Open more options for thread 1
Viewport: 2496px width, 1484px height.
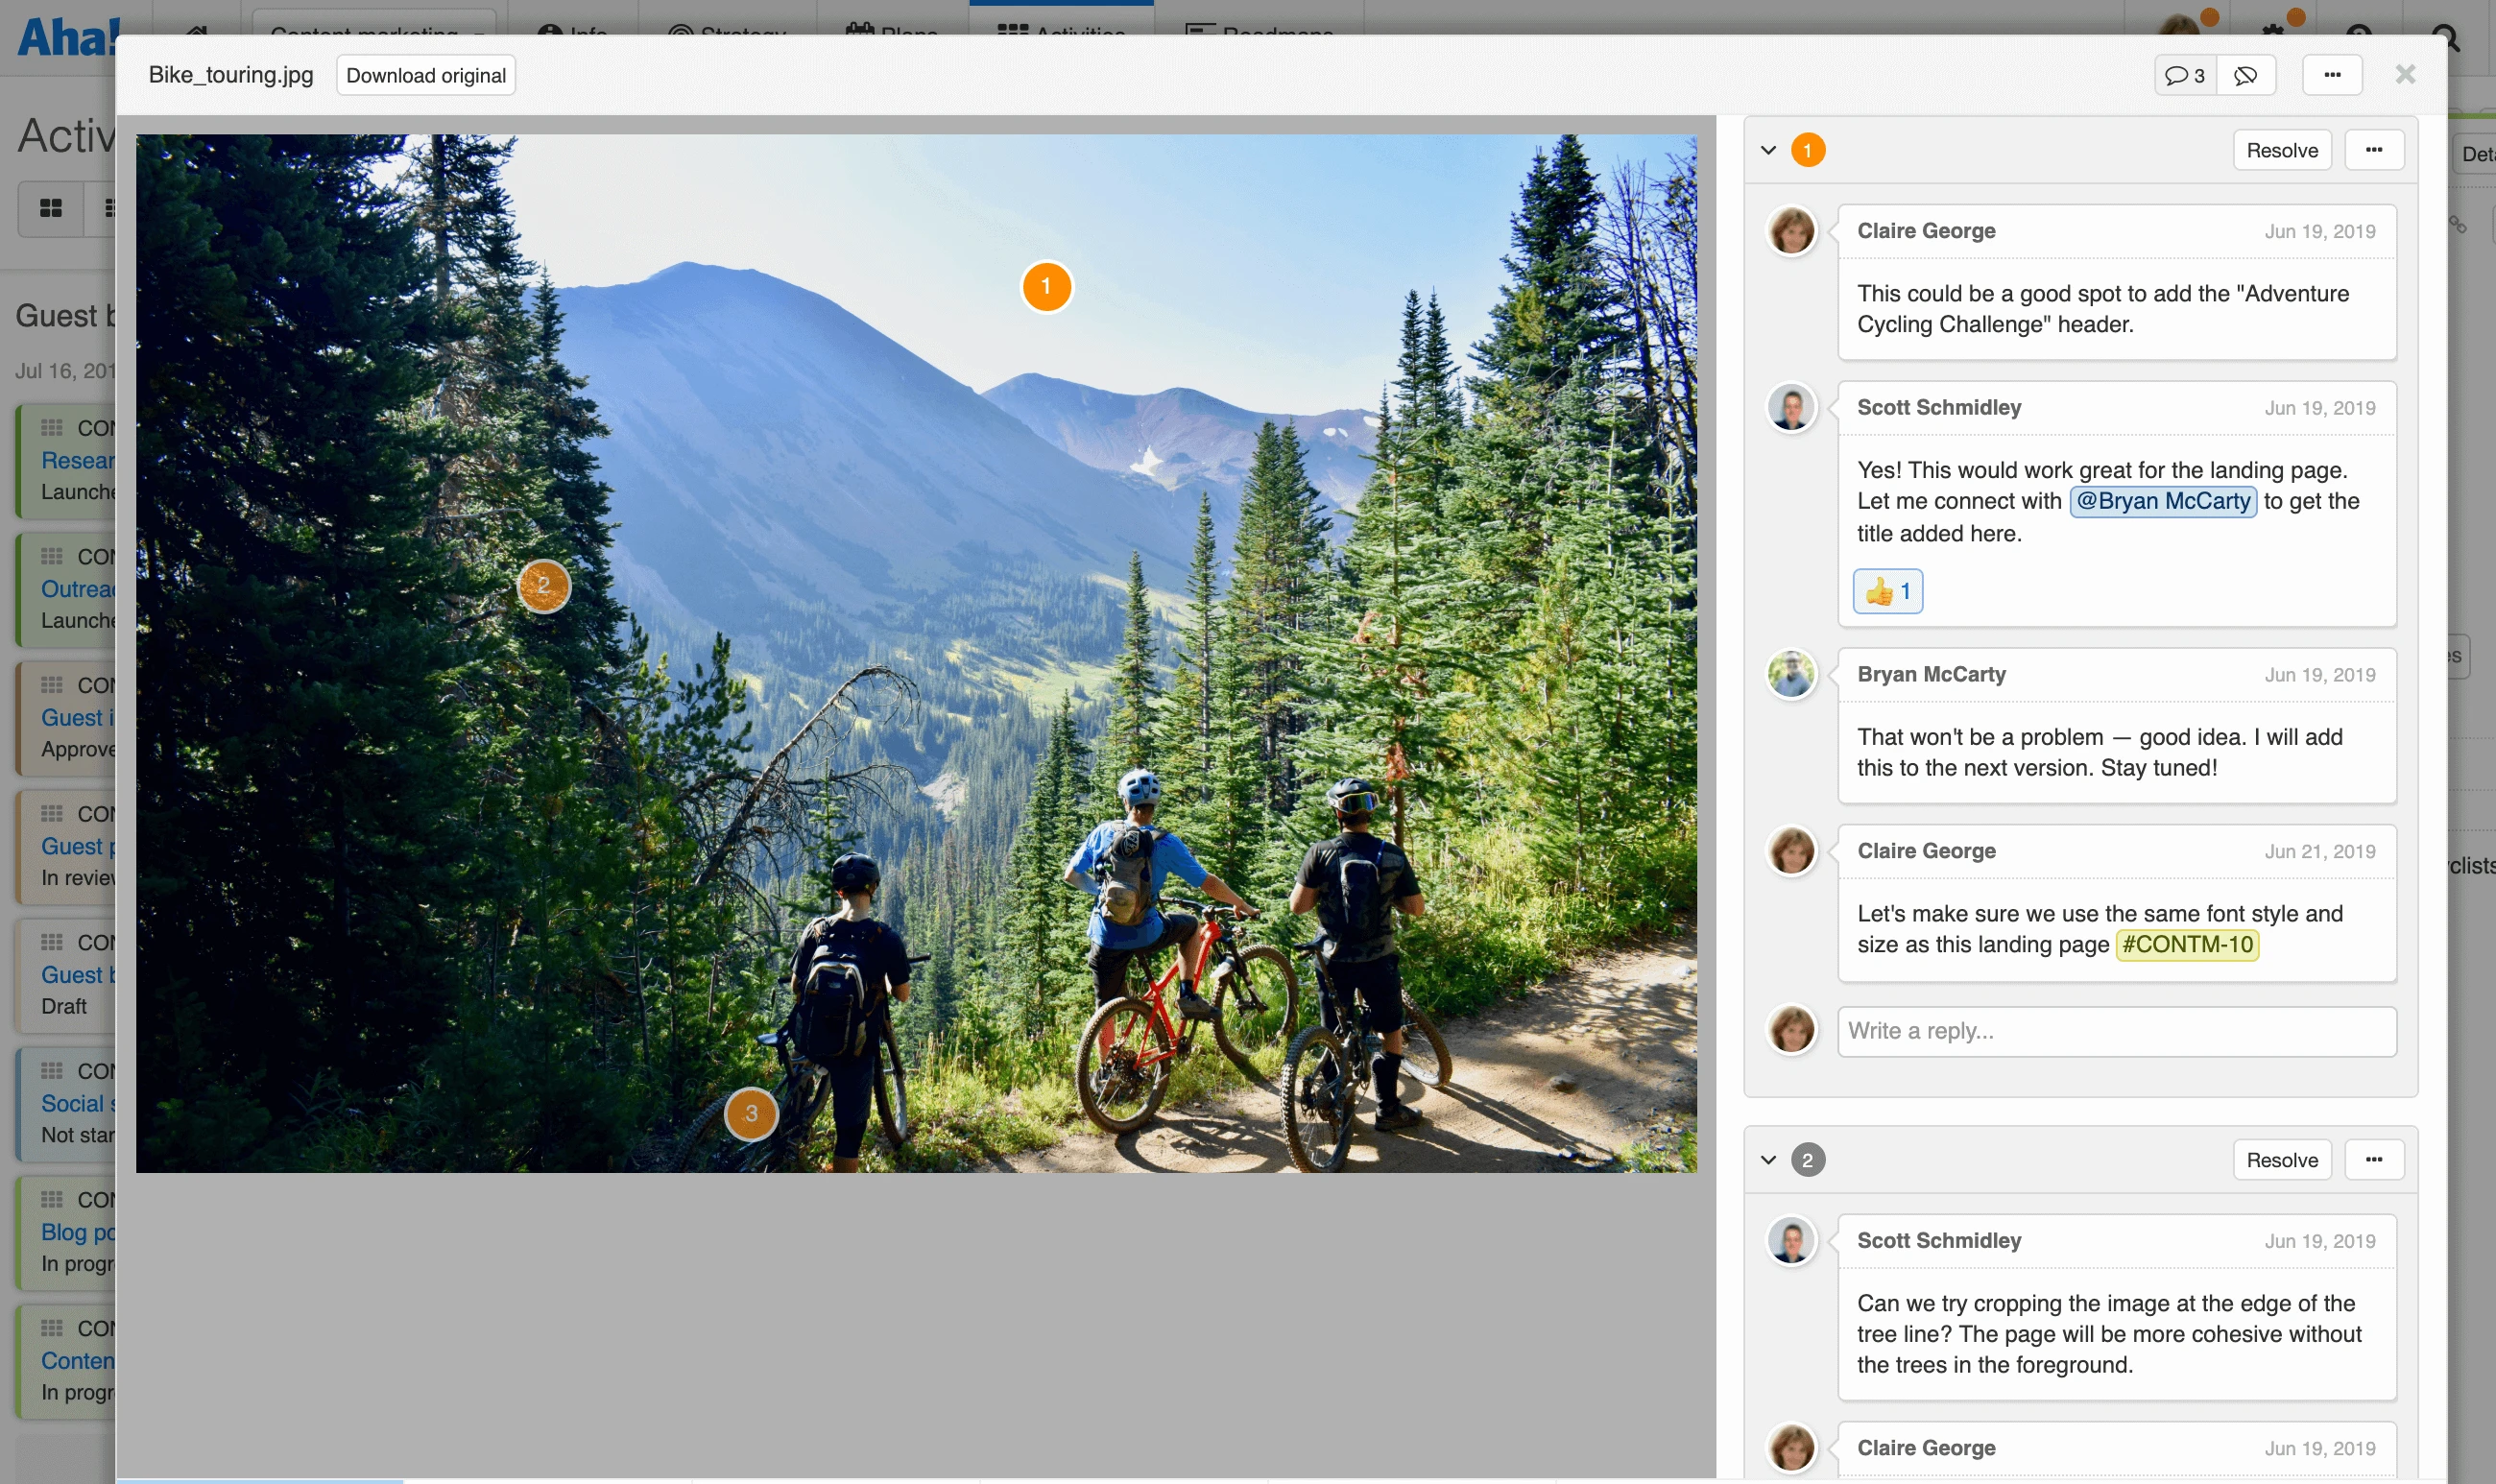click(2374, 150)
